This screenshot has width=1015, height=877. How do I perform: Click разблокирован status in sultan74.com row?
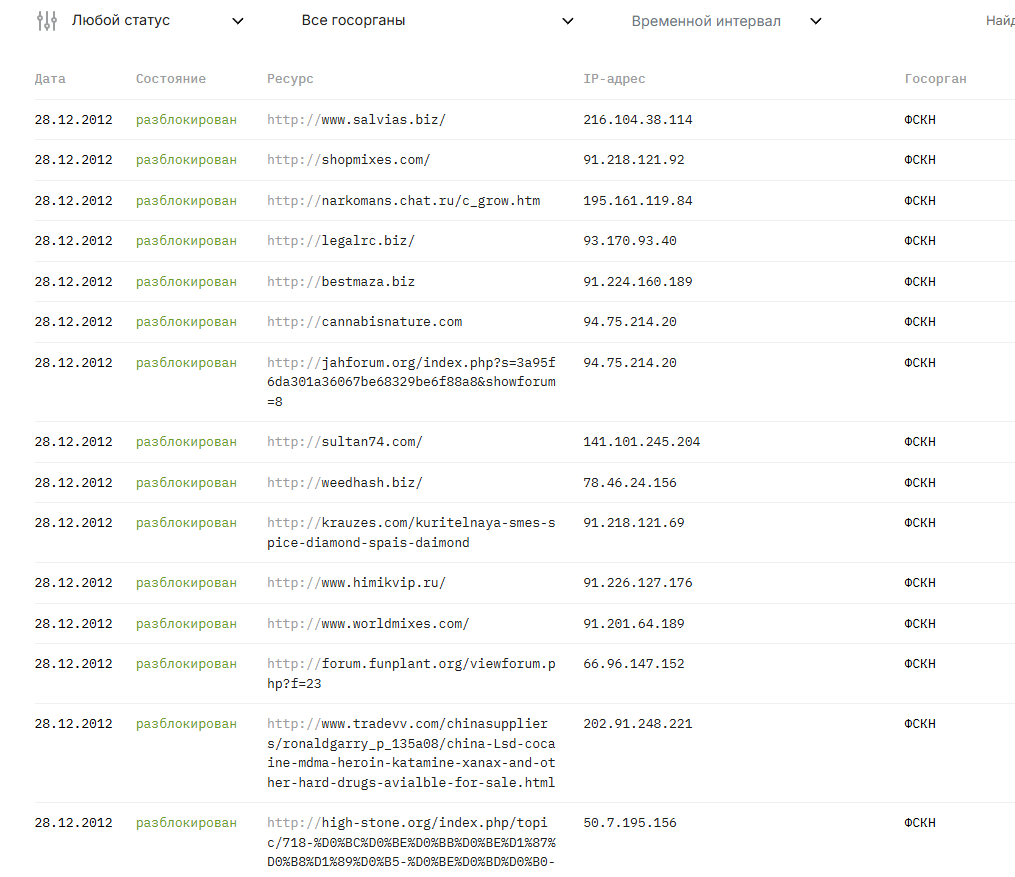[186, 442]
